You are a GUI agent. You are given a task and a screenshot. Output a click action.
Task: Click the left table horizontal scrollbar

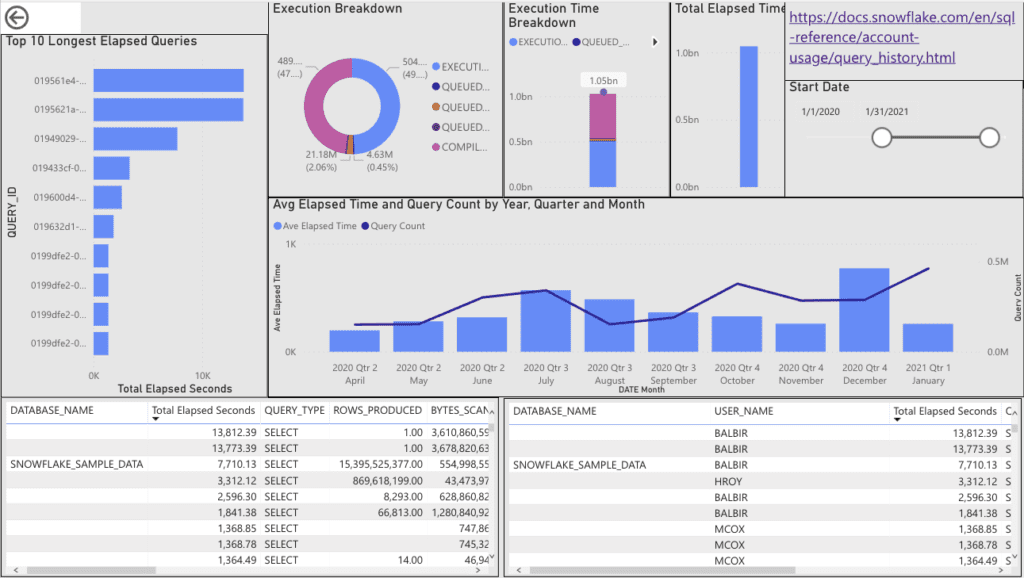point(91,570)
